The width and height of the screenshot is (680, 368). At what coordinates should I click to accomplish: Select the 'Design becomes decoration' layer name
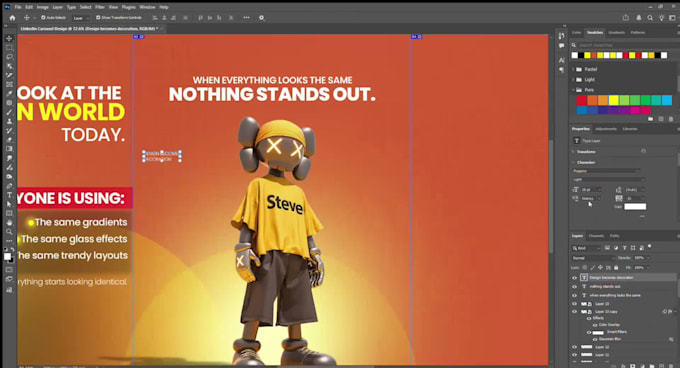coord(611,278)
